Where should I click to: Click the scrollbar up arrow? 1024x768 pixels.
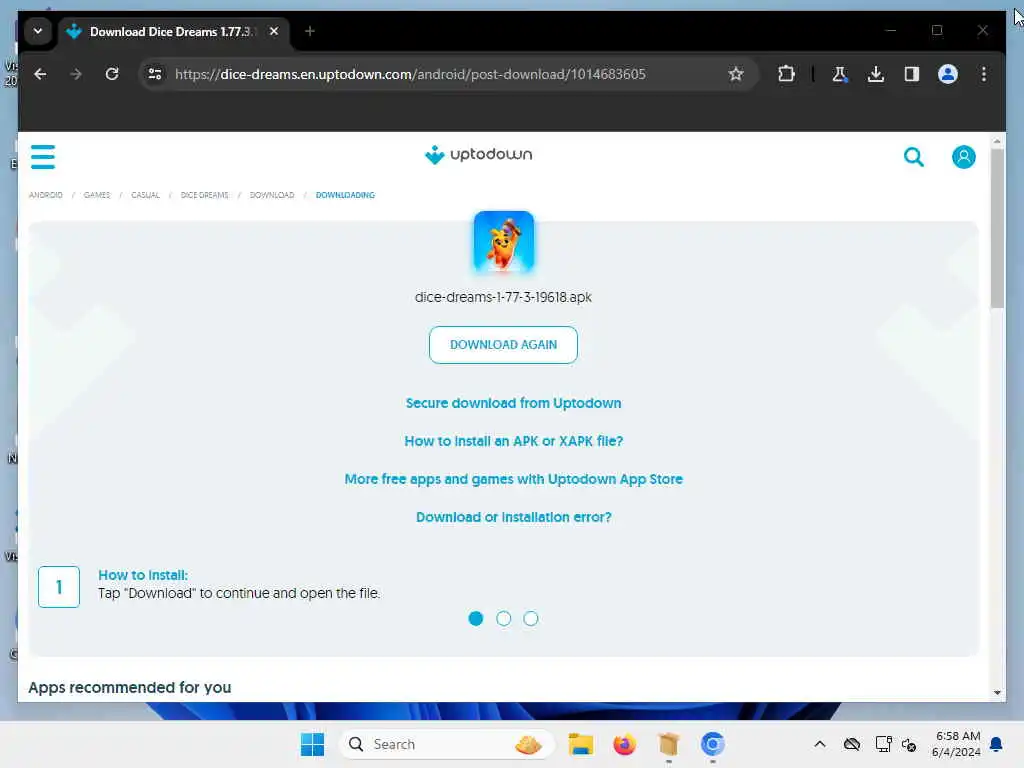coord(997,141)
